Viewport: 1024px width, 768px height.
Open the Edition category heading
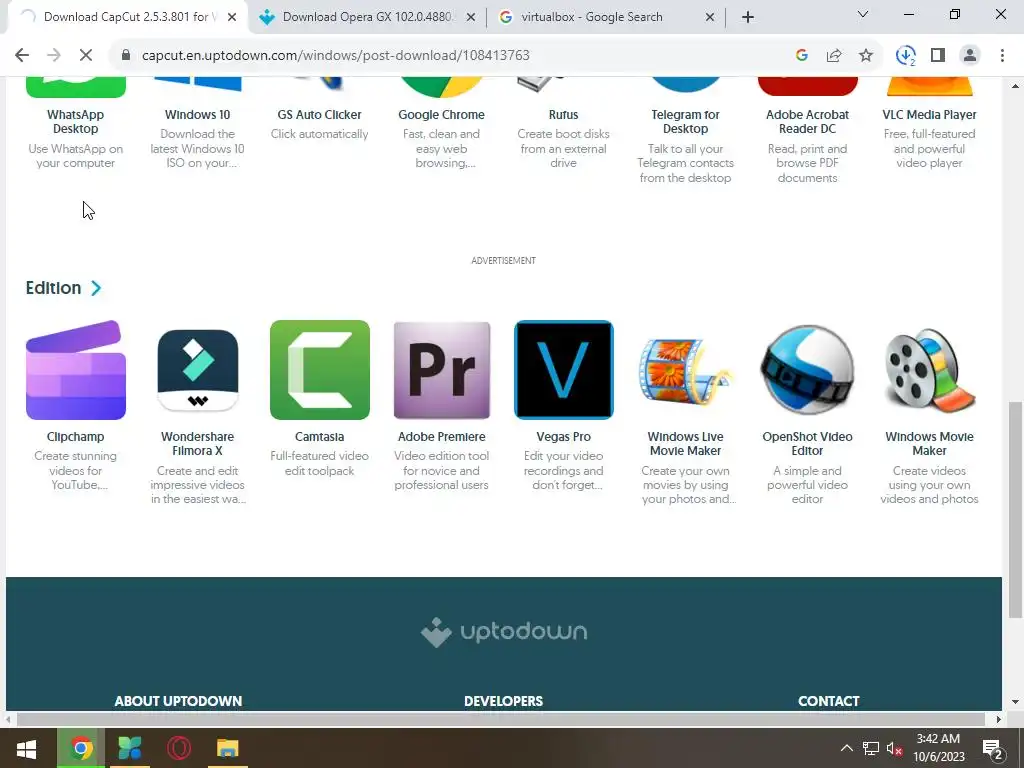pos(54,288)
